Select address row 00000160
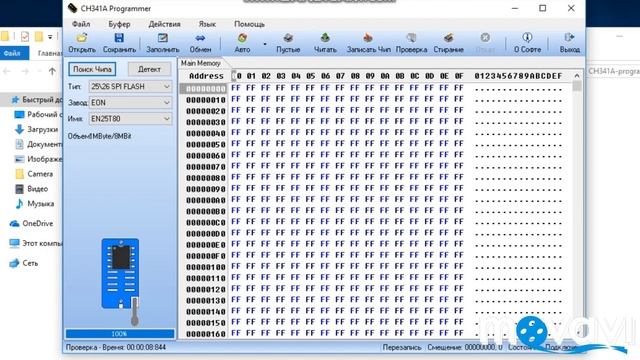 pyautogui.click(x=206, y=334)
